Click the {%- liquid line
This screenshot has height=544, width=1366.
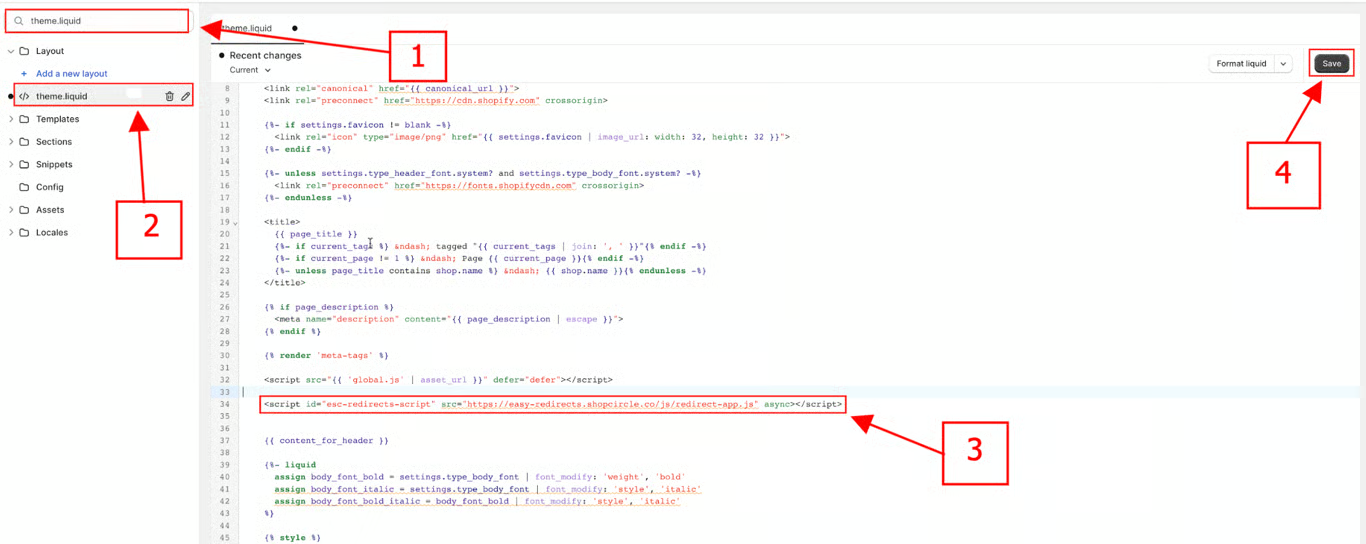(290, 465)
